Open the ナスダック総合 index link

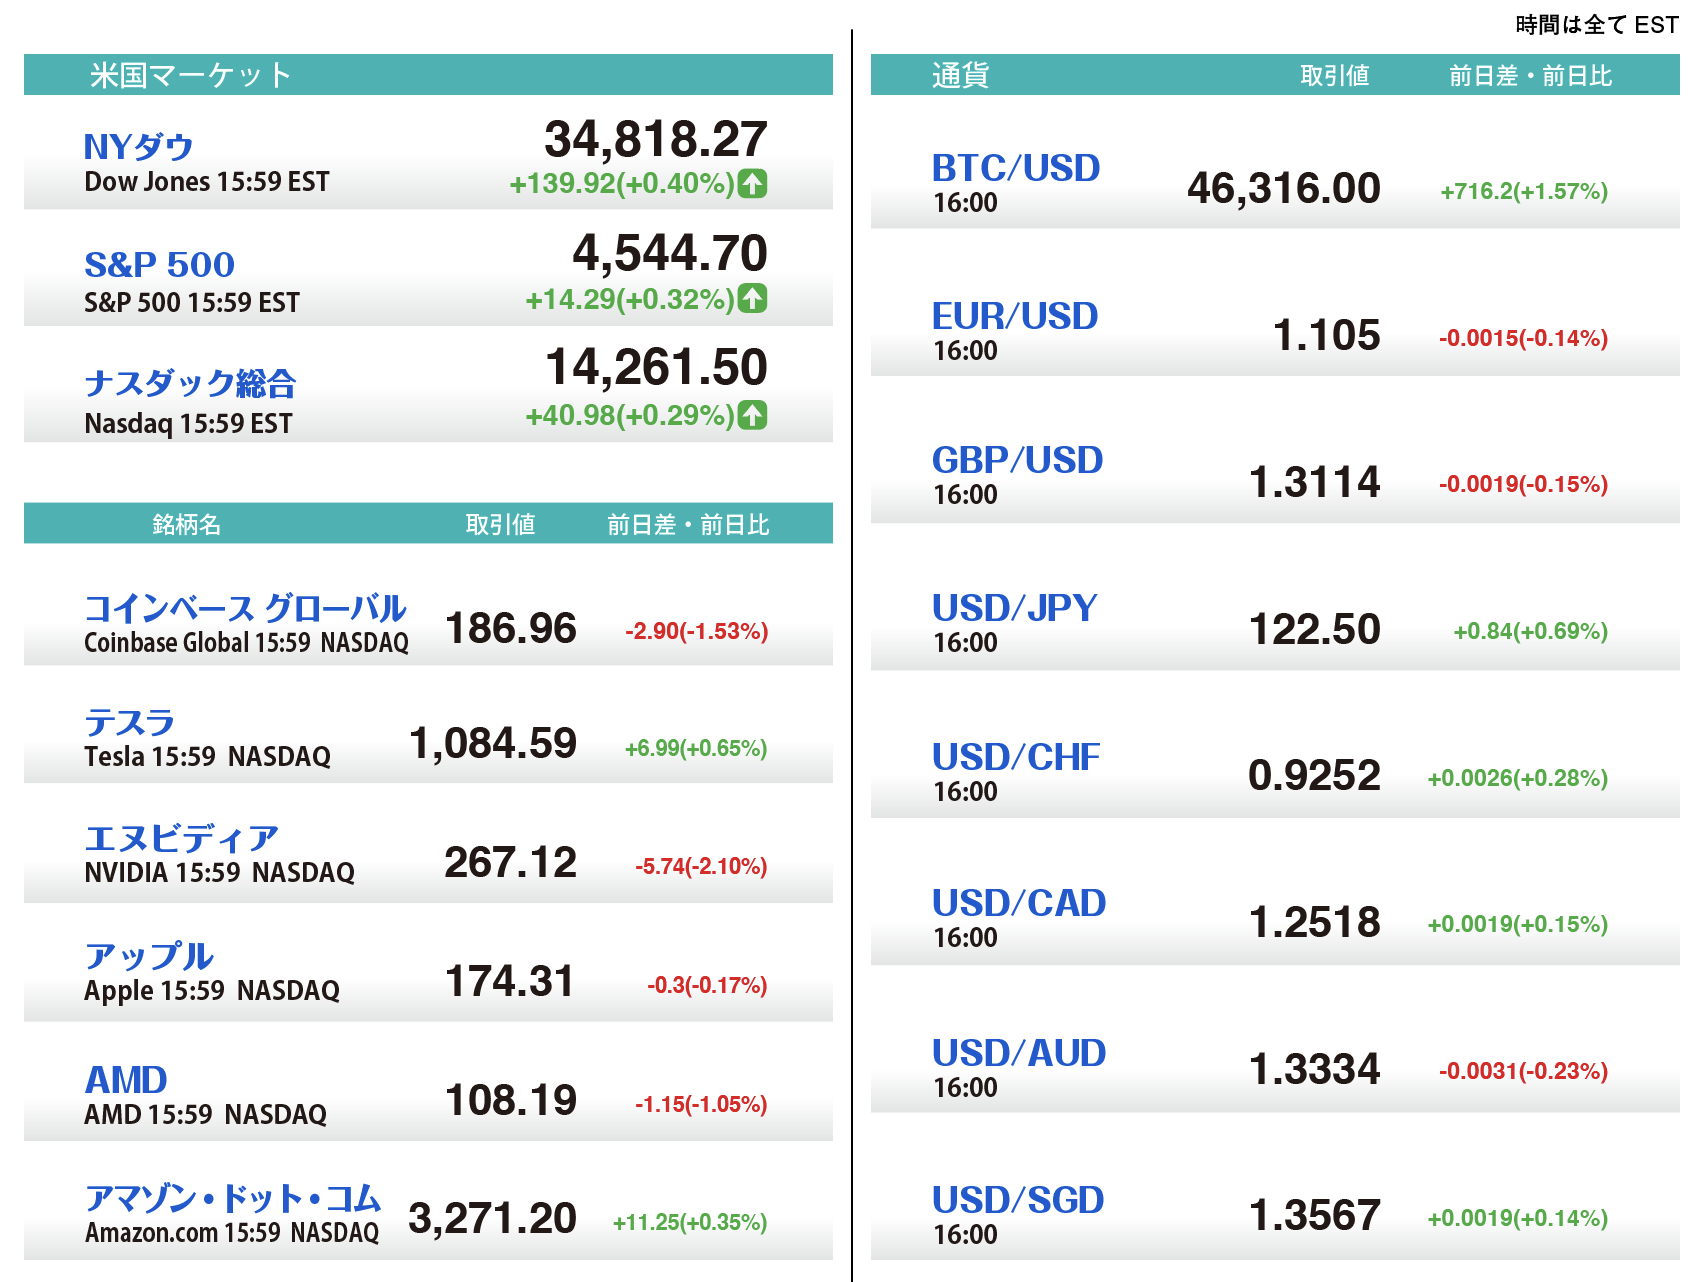190,383
